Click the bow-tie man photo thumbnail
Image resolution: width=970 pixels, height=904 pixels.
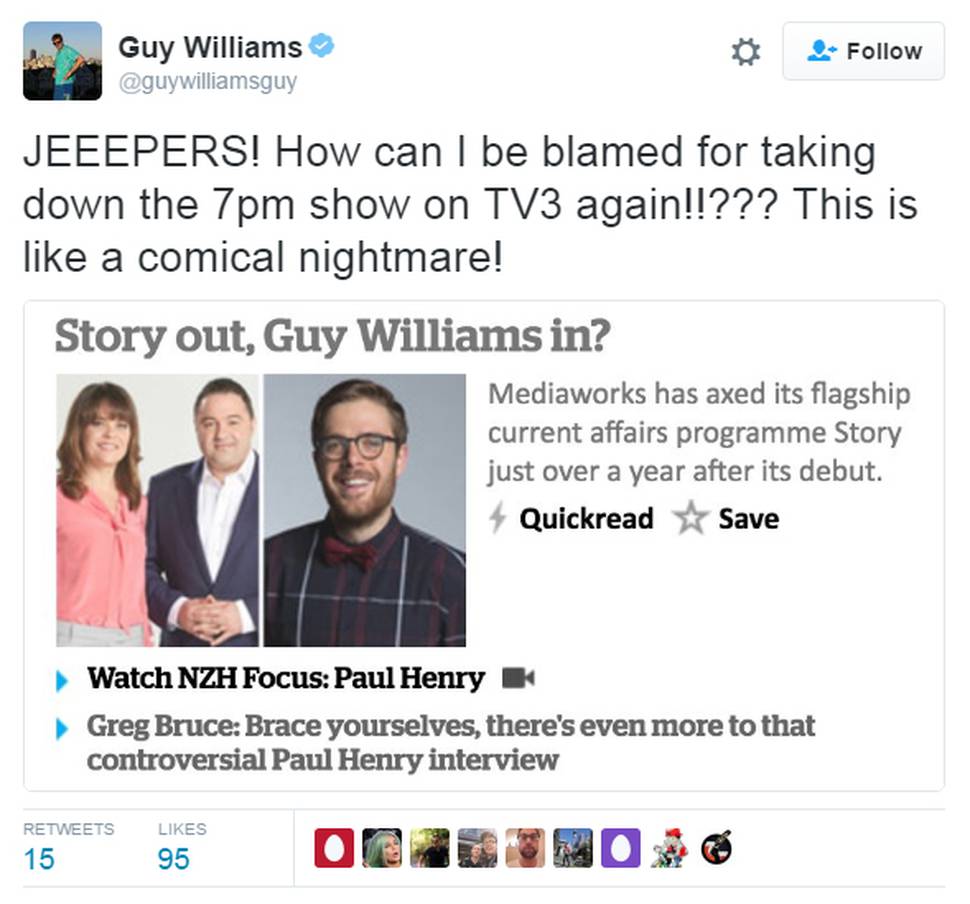pyautogui.click(x=365, y=510)
